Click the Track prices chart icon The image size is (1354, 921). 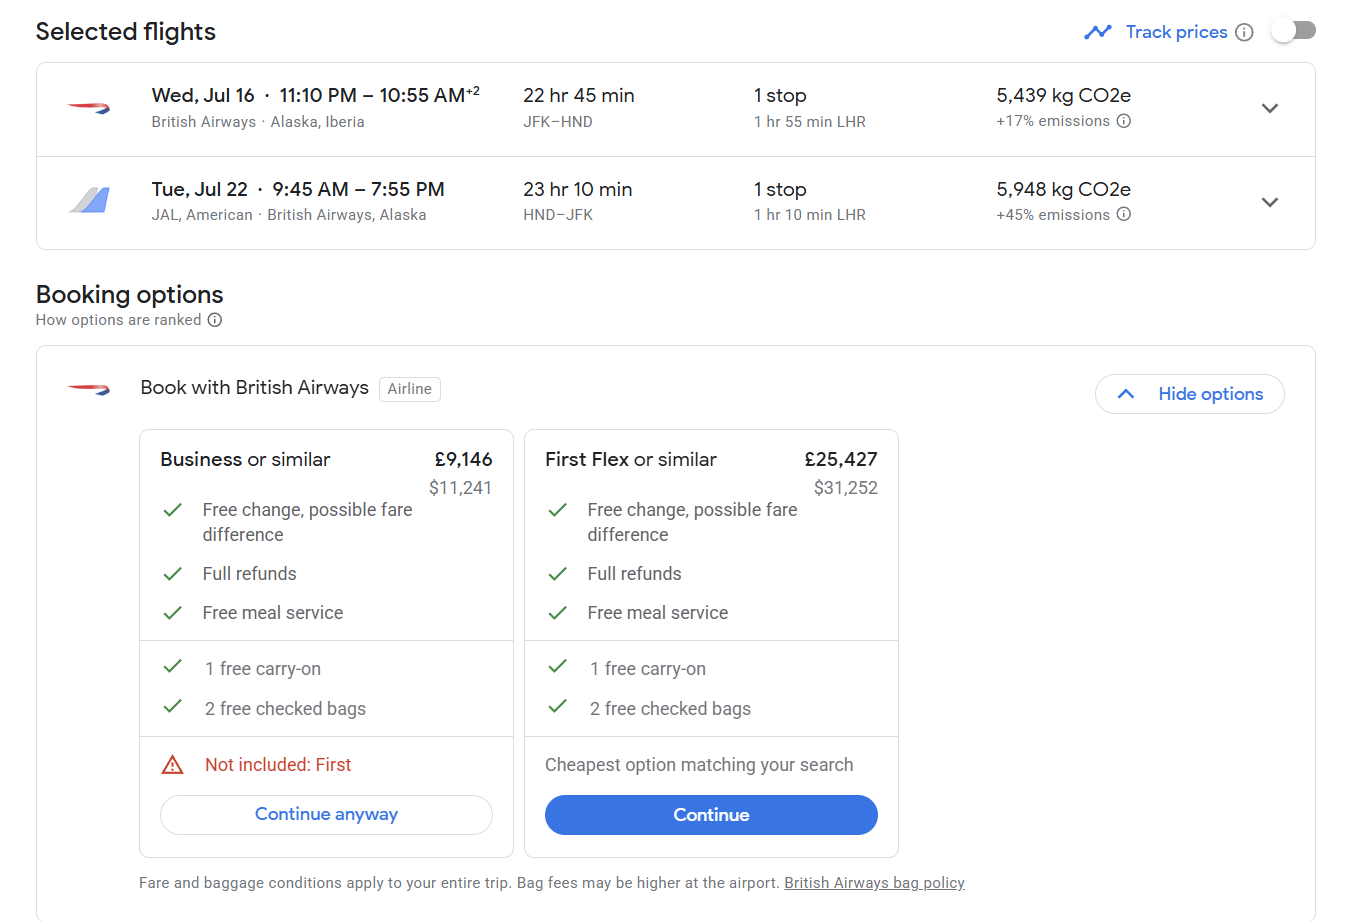[1097, 32]
